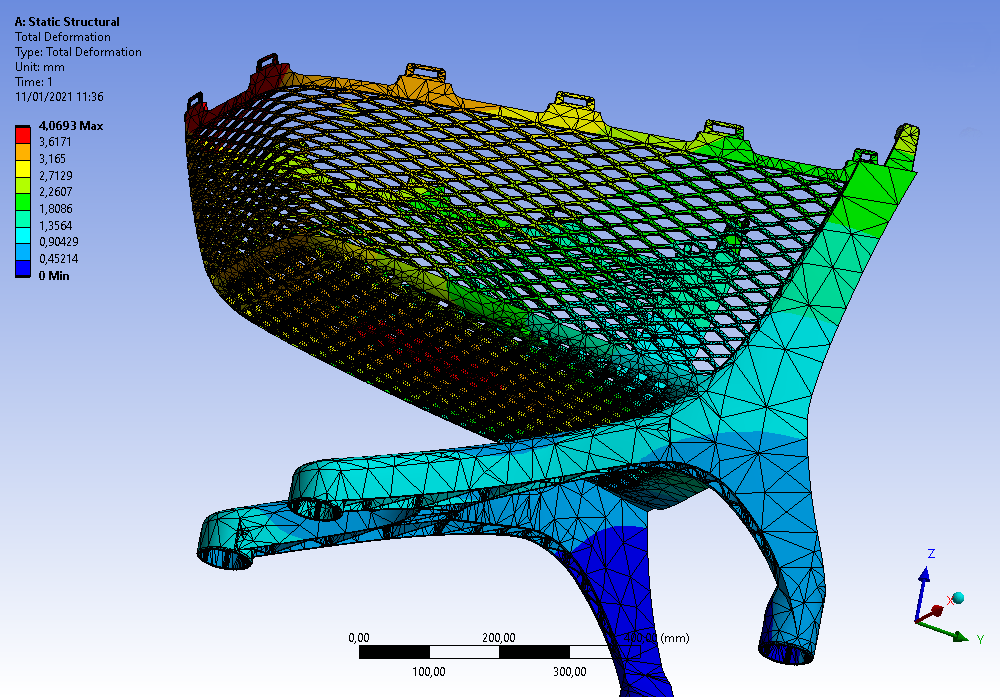This screenshot has width=1000, height=697.
Task: Click the "(mm)" unit label on the ruler
Action: pos(675,638)
